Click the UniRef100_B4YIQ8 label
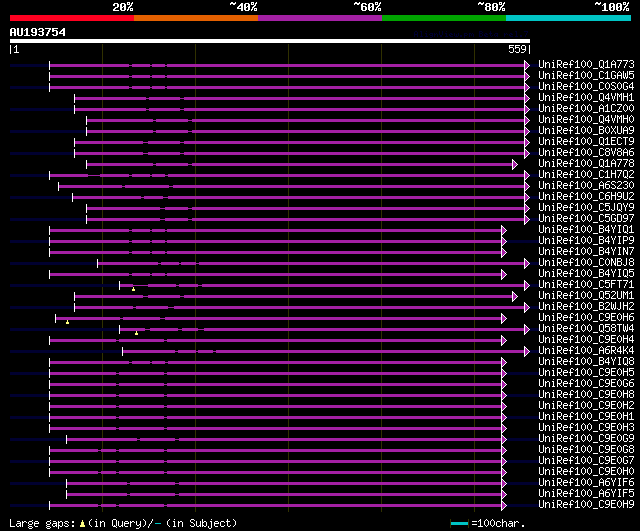Screen dimensions: 640x531 point(586,362)
